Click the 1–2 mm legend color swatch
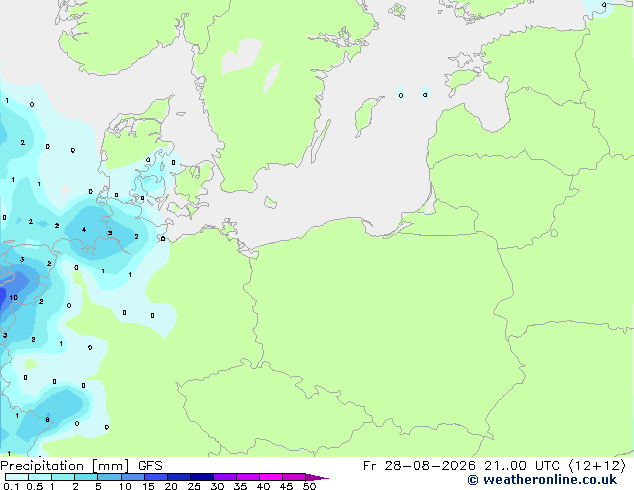Image resolution: width=634 pixels, height=490 pixels. click(63, 477)
